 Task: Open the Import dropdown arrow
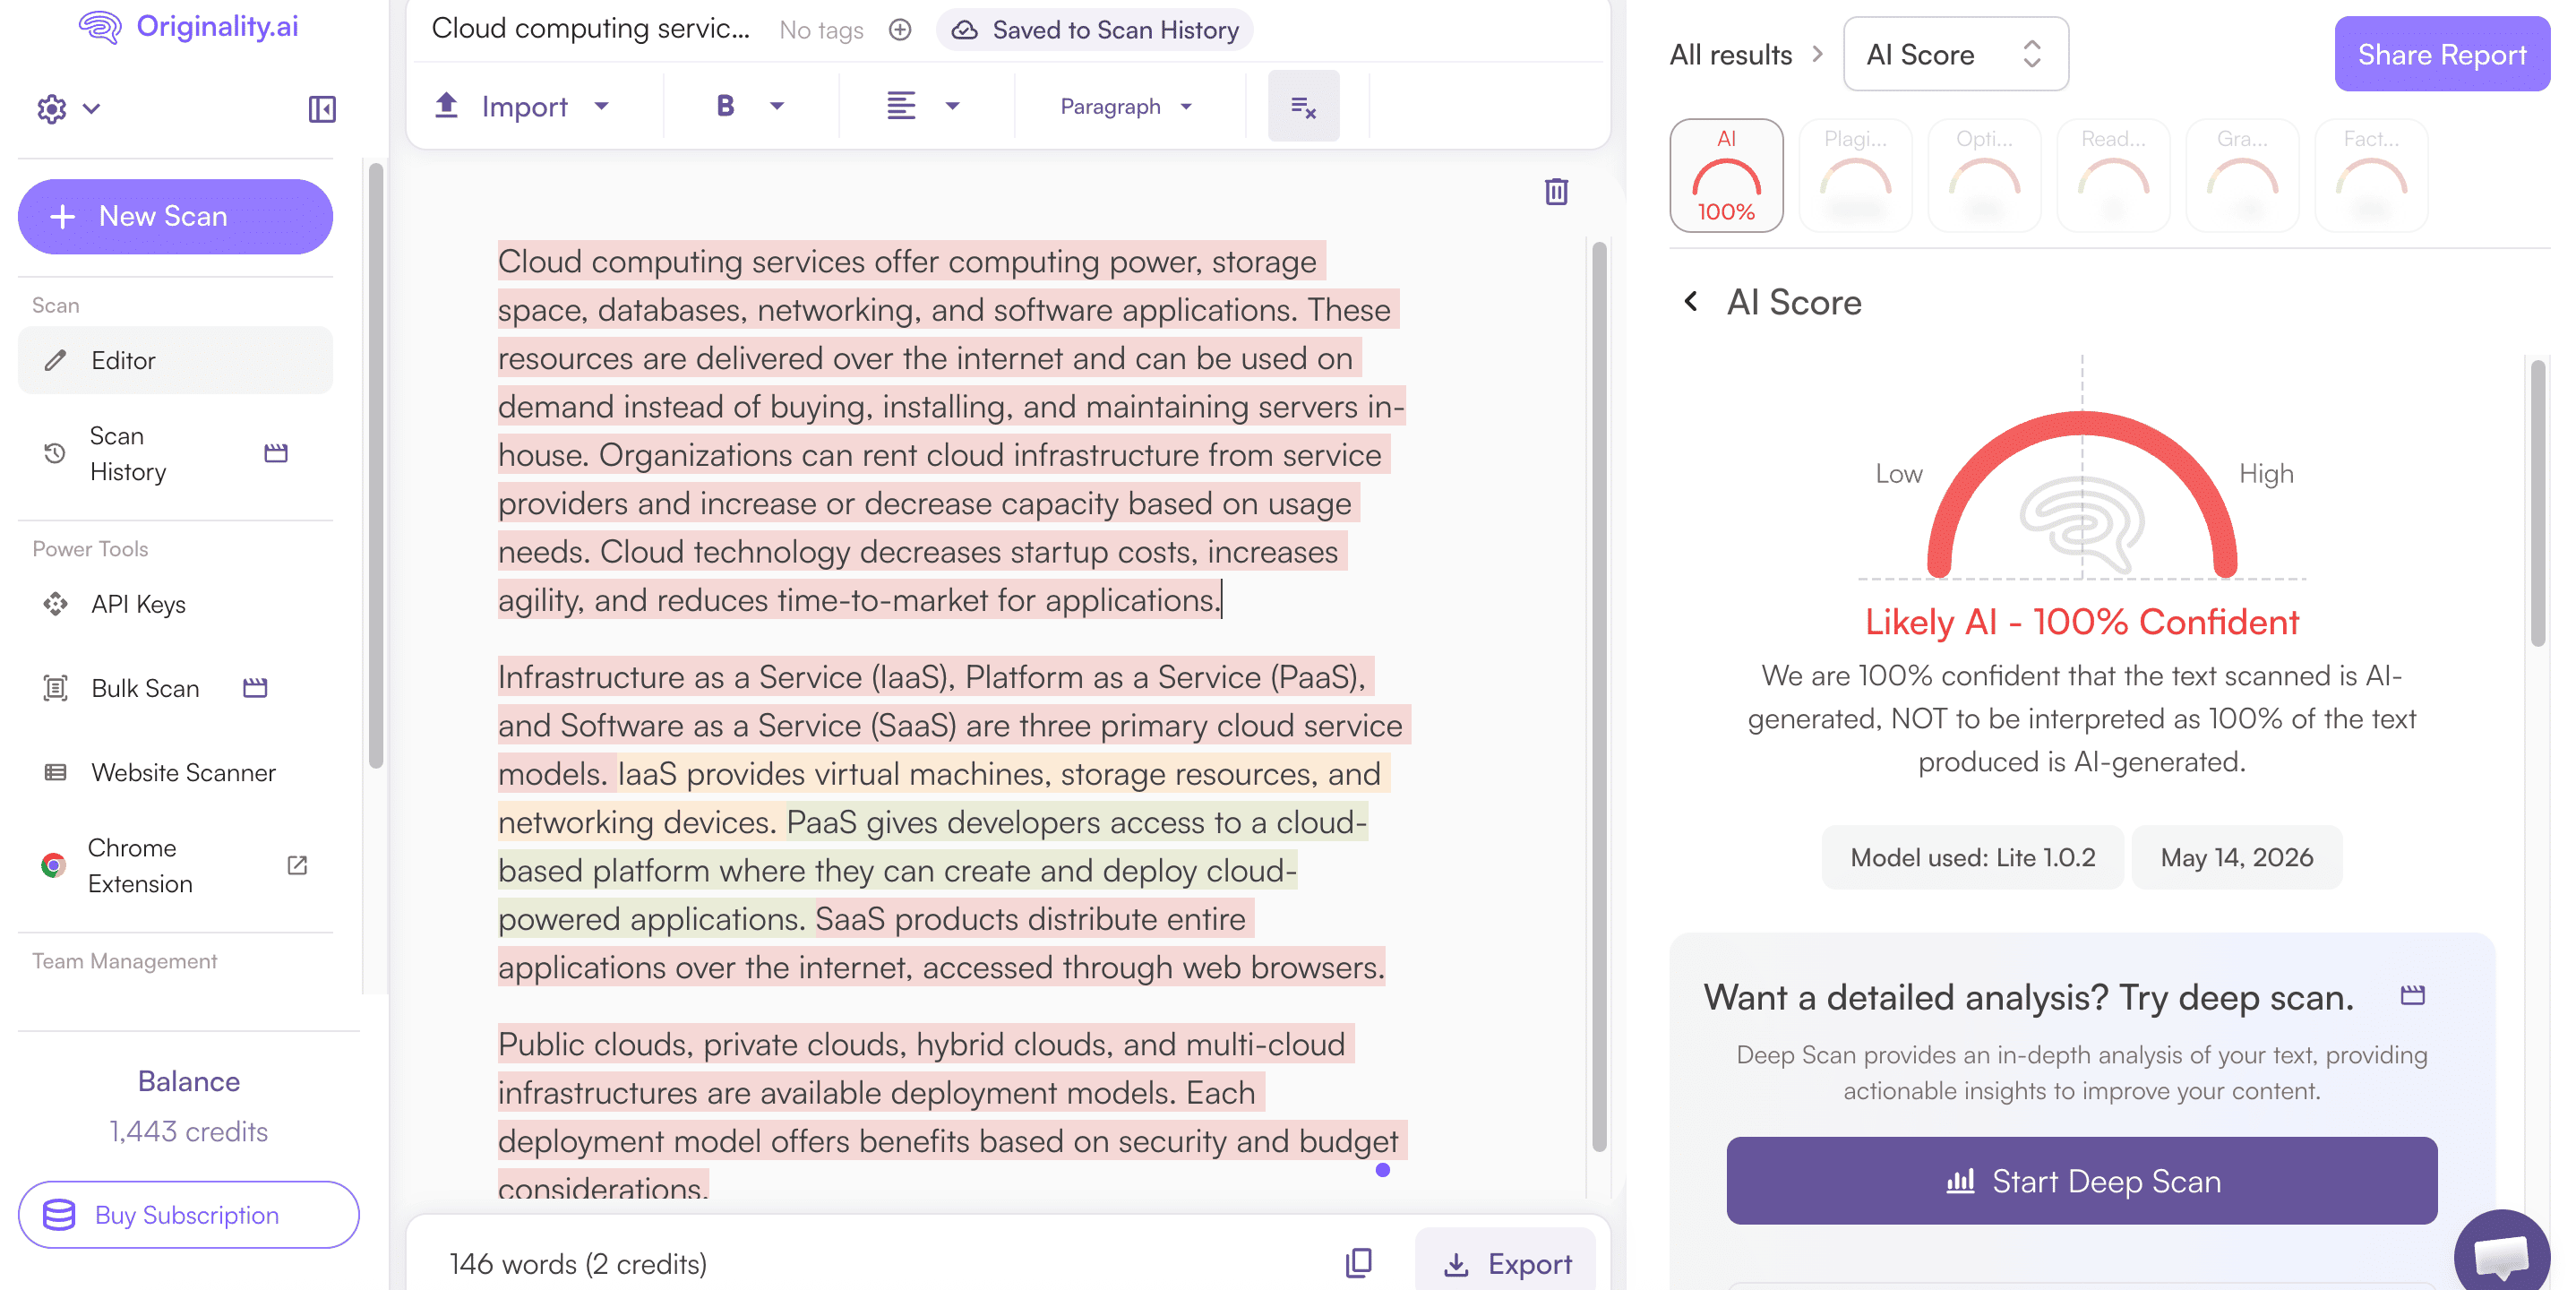[601, 106]
